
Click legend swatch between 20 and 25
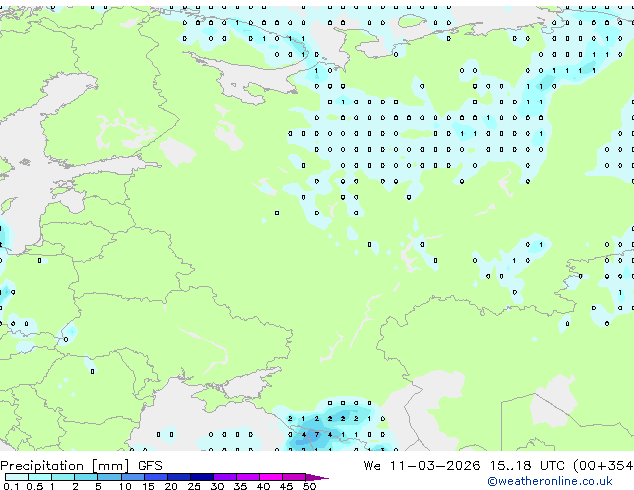(179, 477)
